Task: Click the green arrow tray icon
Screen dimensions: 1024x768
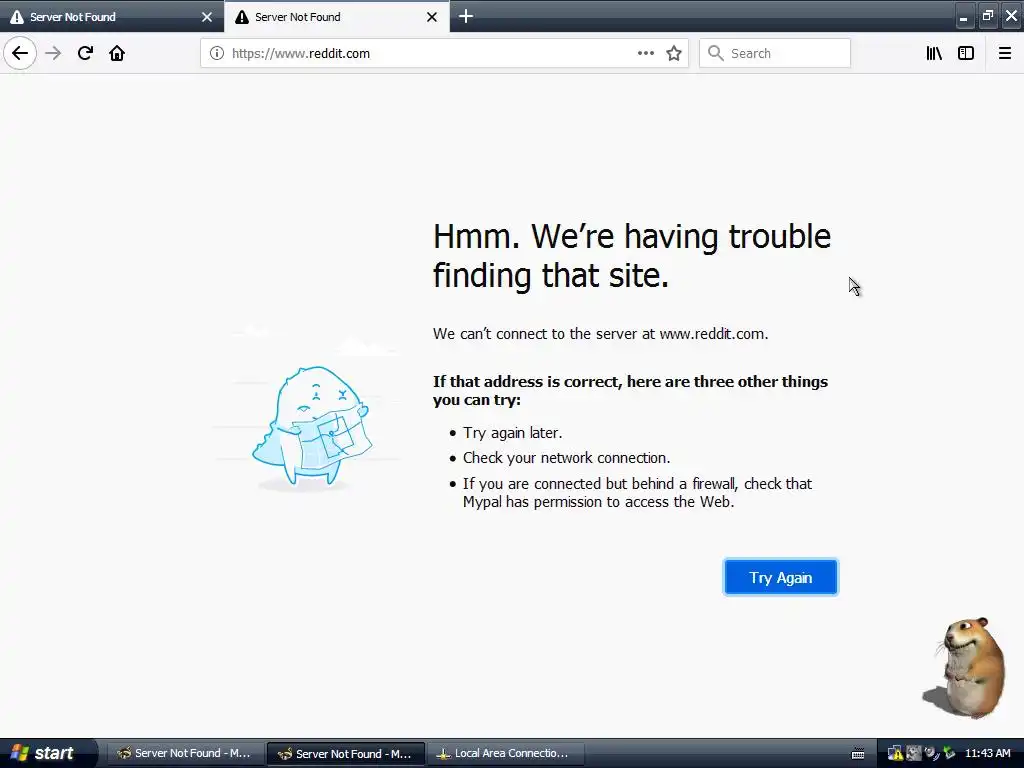Action: (949, 754)
